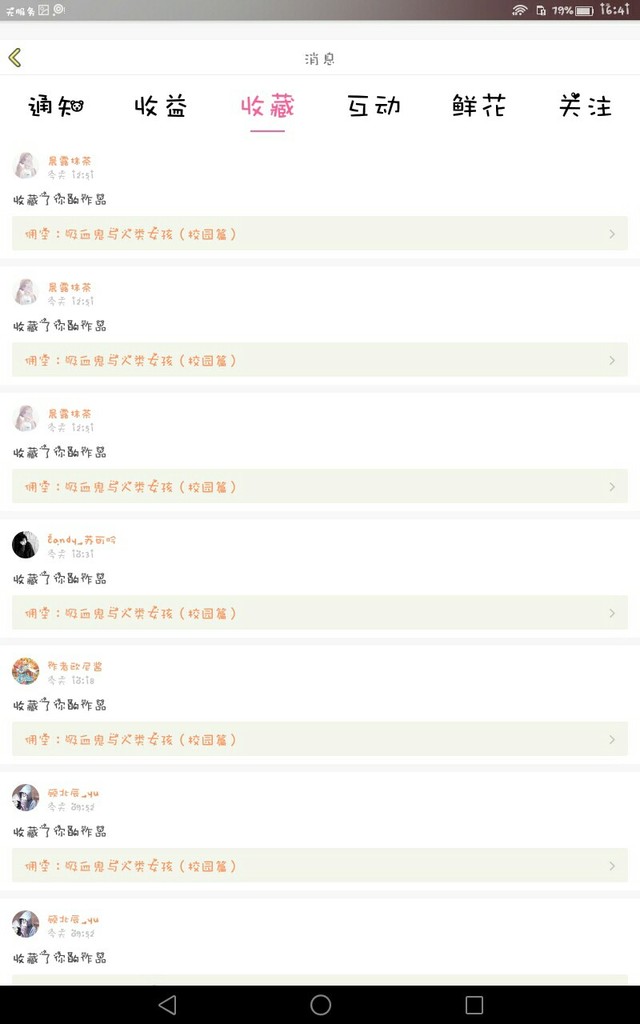The height and width of the screenshot is (1024, 640).
Task: Open the Candy_苏可吟 profile avatar
Action: click(25, 545)
